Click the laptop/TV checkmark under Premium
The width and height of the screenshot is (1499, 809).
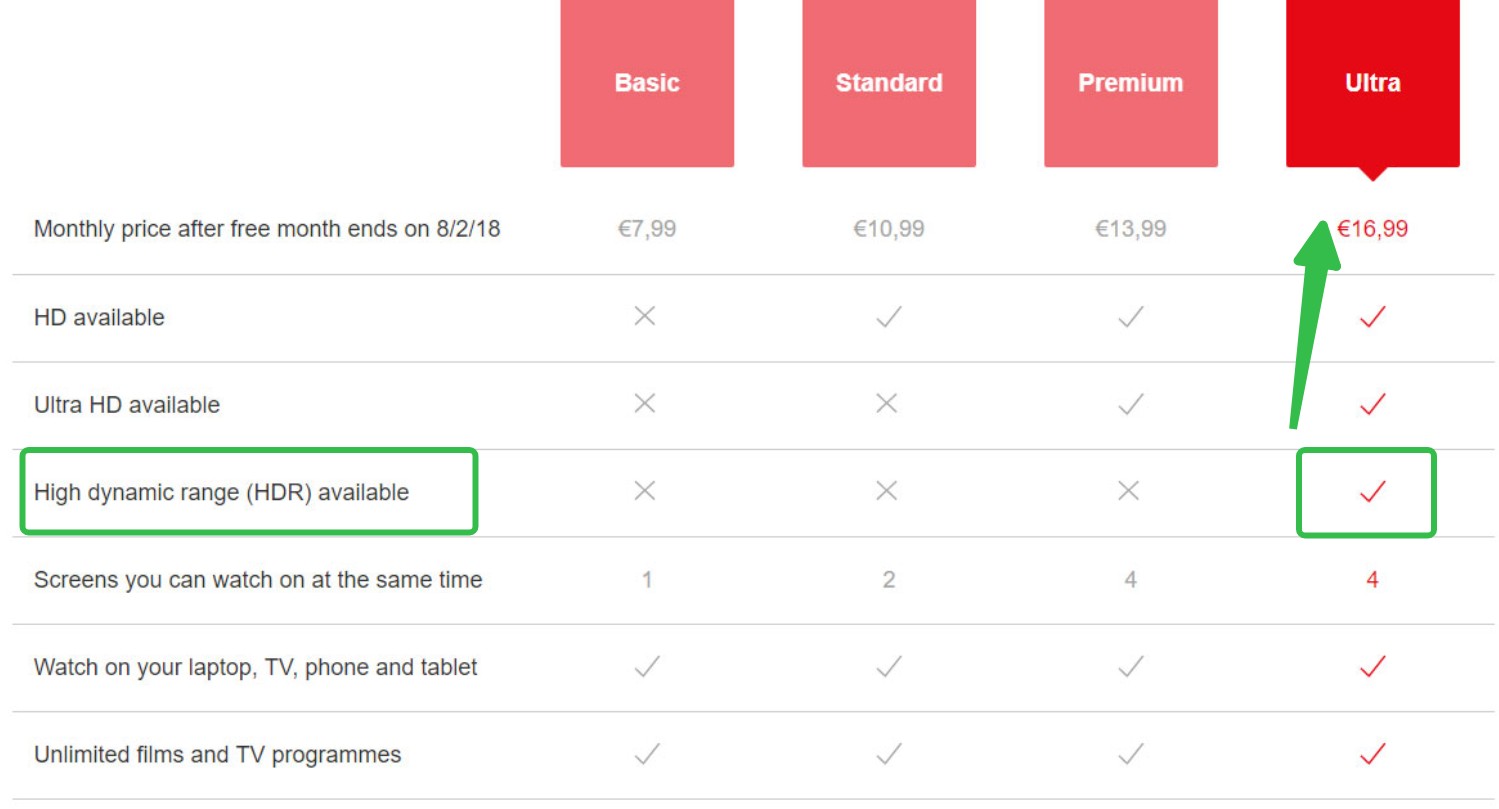pyautogui.click(x=1130, y=666)
